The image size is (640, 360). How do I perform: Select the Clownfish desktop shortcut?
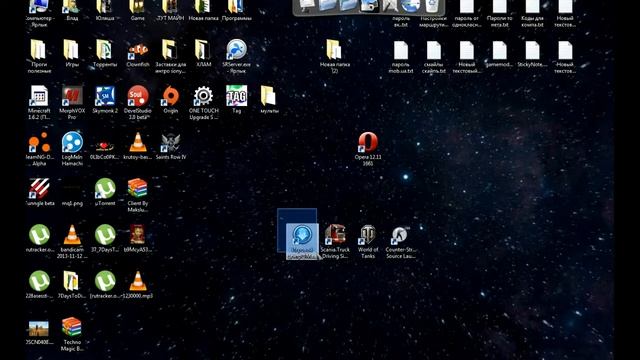point(138,50)
